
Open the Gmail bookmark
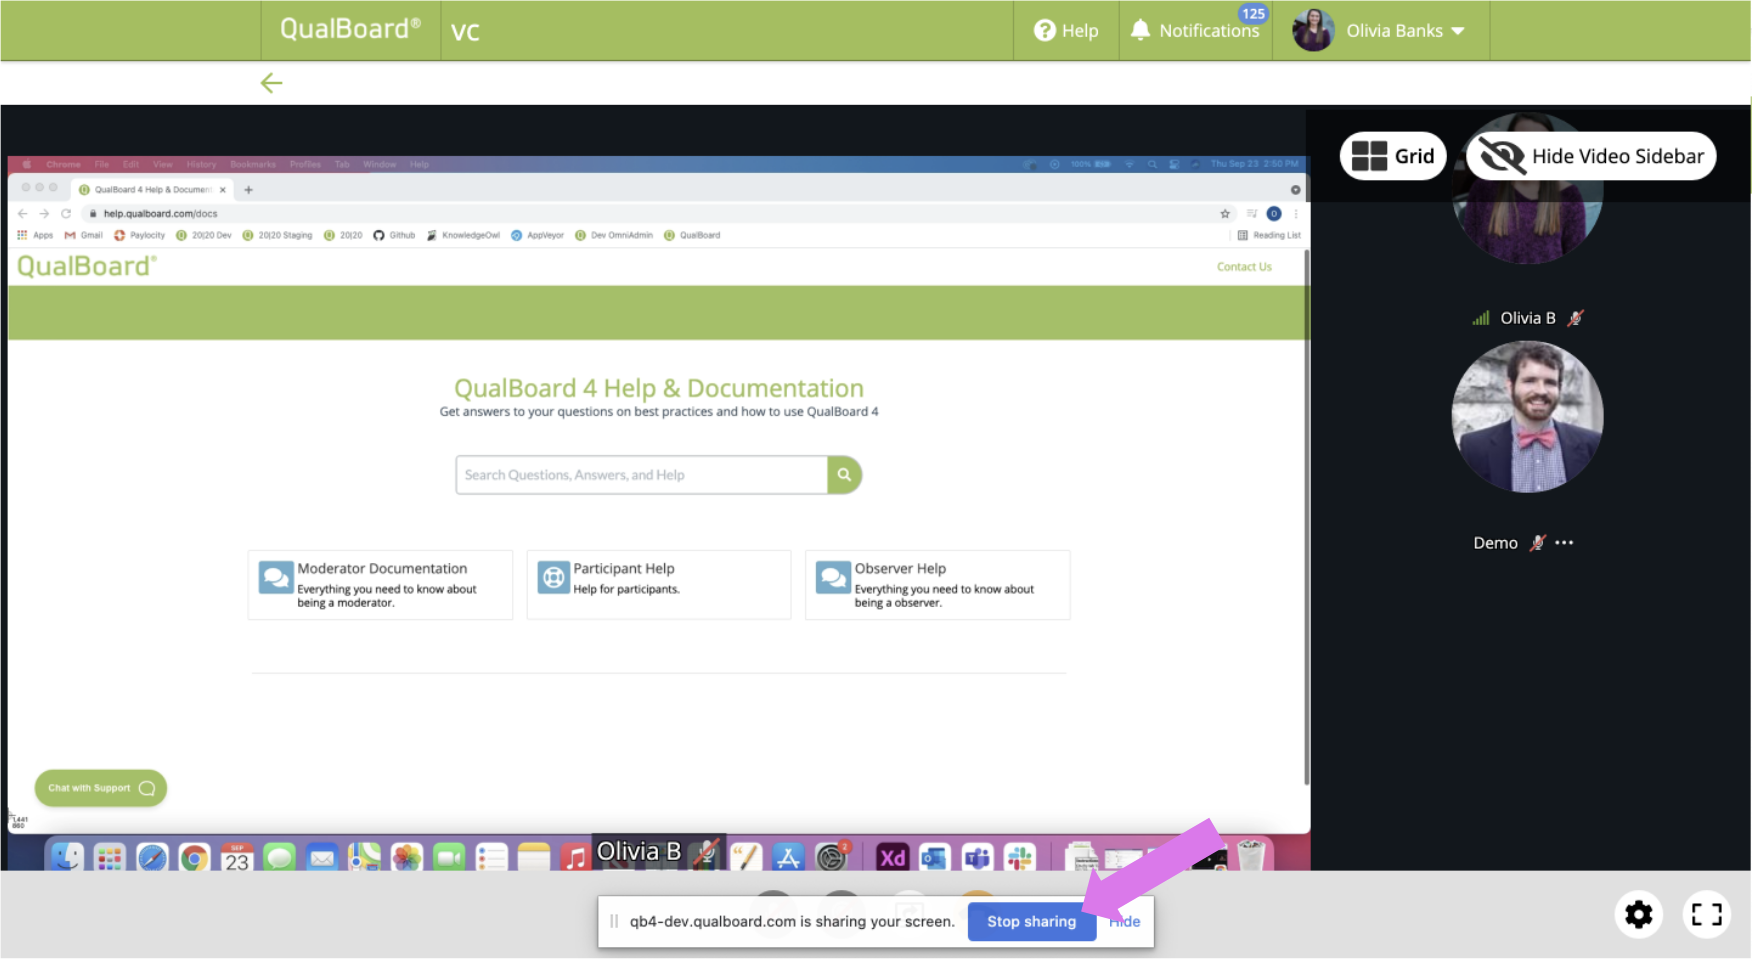click(x=83, y=235)
